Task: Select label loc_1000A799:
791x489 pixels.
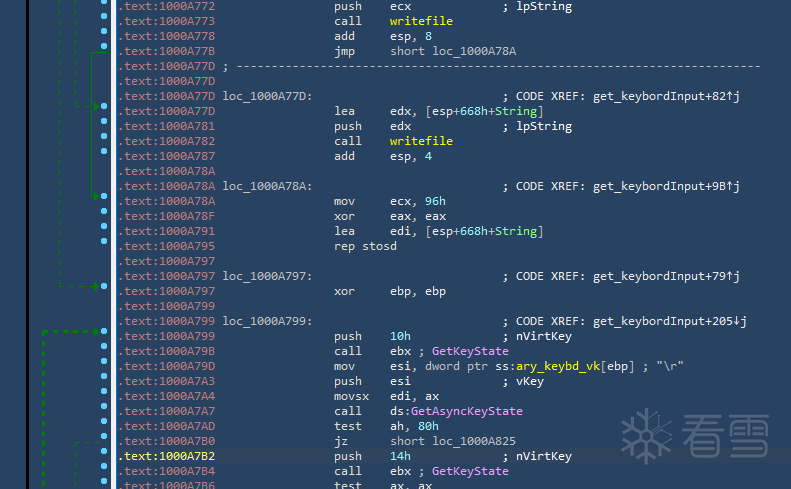Action: tap(267, 321)
